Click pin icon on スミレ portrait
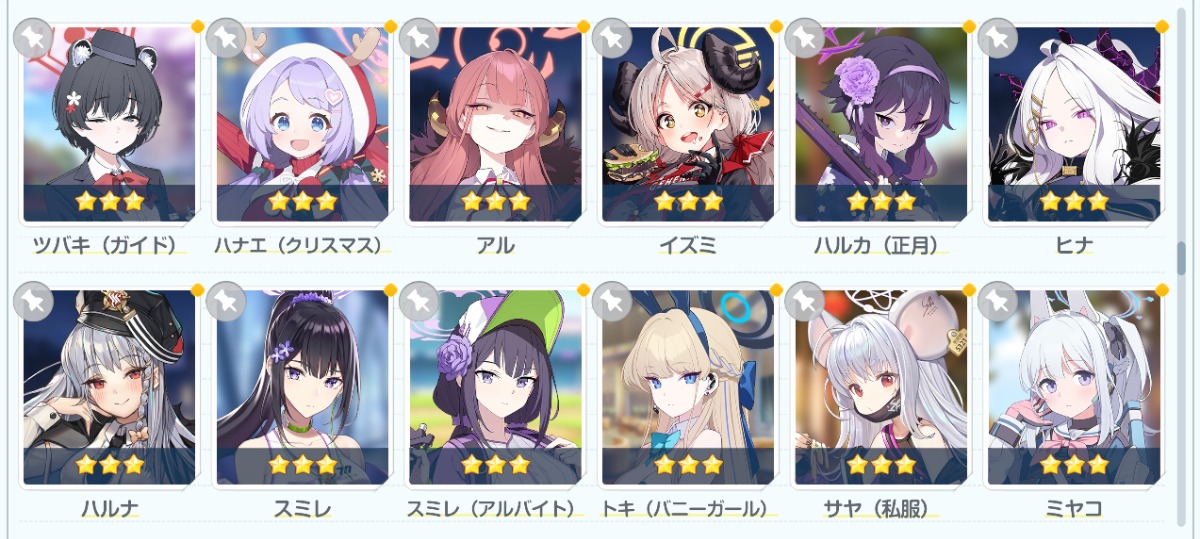1200x539 pixels. coord(226,301)
